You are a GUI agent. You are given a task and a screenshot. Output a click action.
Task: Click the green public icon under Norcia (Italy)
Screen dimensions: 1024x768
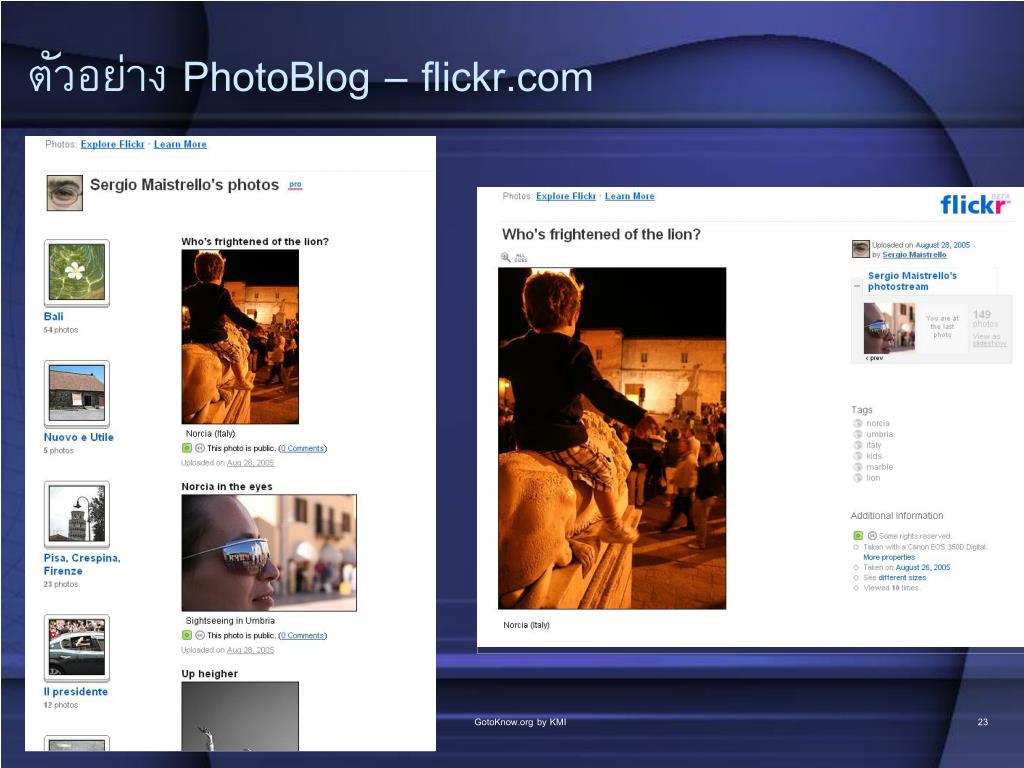click(187, 448)
